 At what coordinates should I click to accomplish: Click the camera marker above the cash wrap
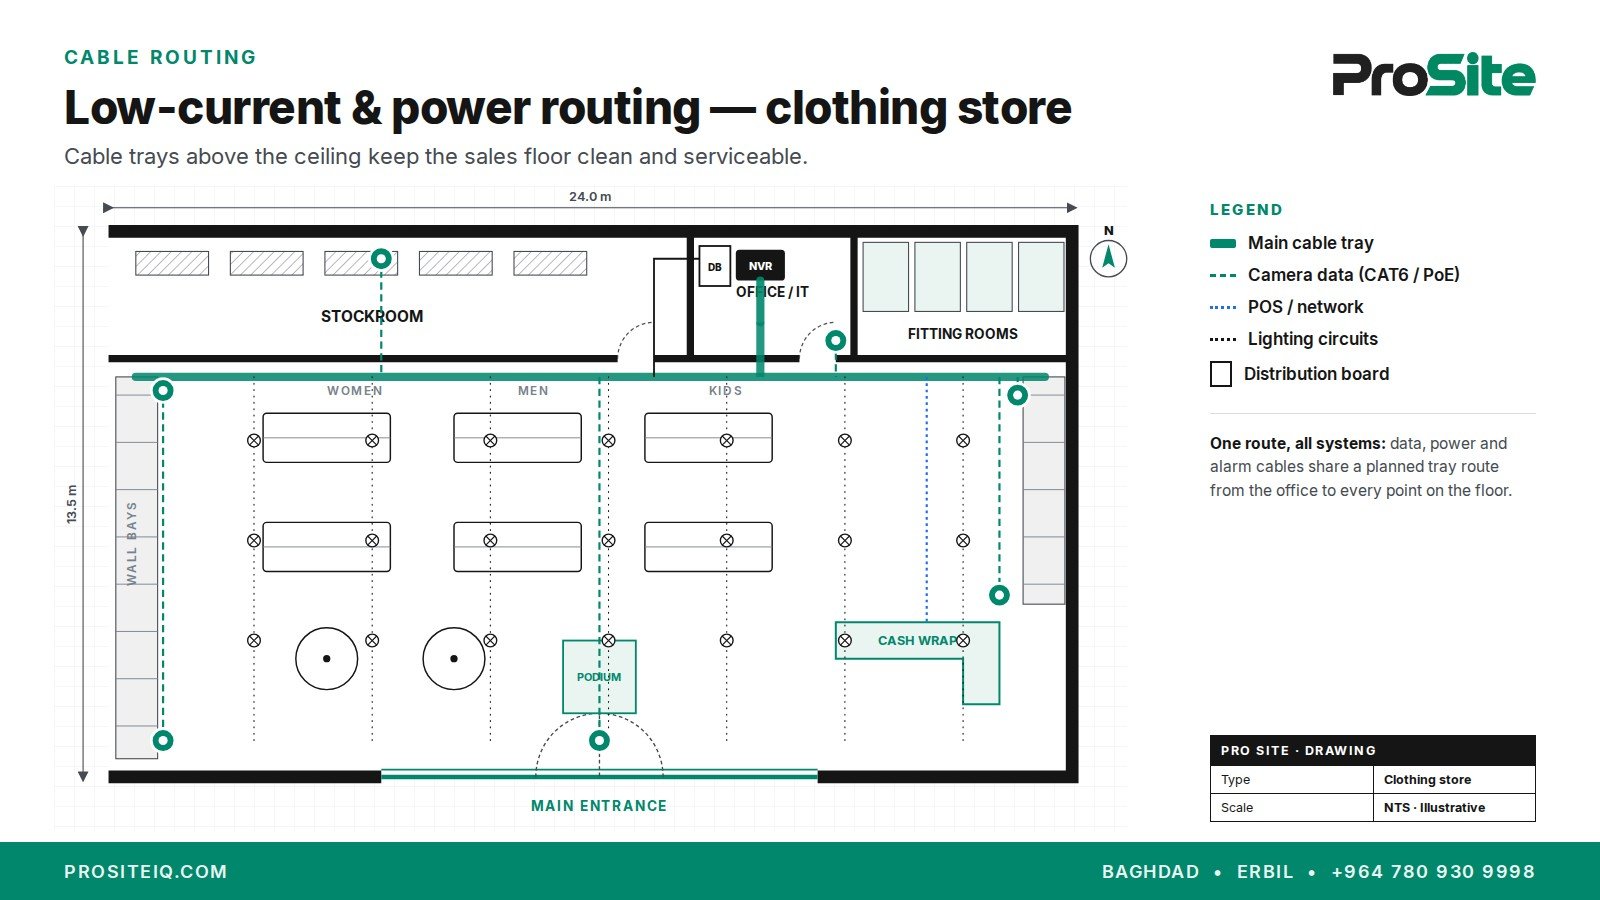coord(999,595)
